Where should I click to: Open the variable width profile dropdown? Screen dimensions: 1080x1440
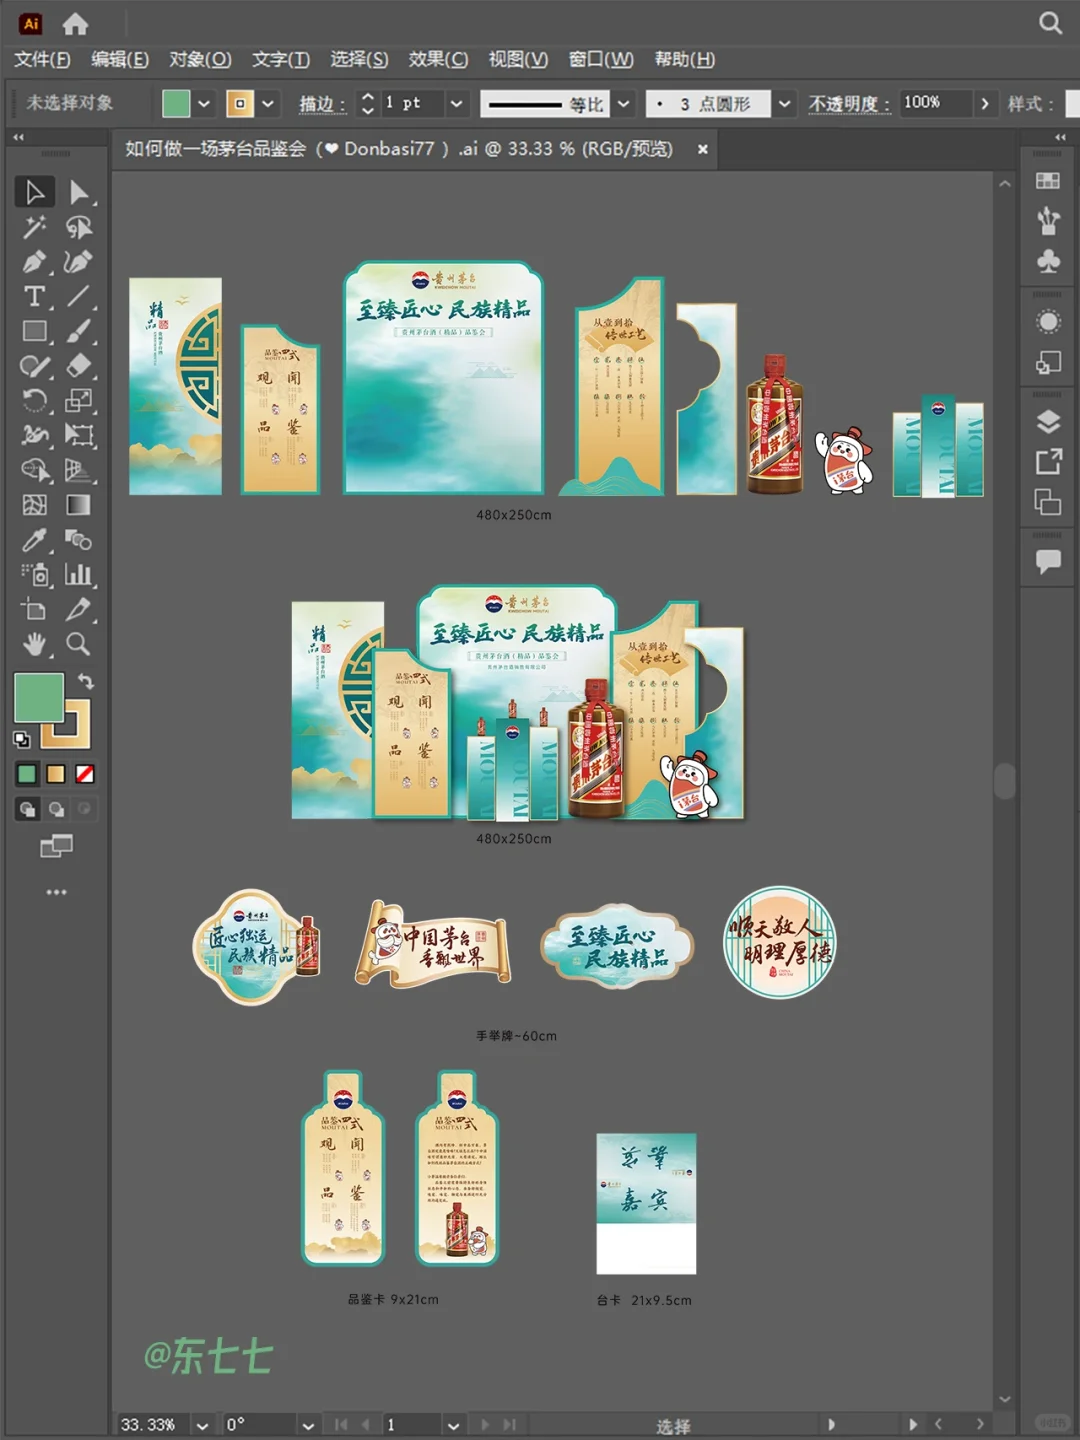tap(624, 103)
